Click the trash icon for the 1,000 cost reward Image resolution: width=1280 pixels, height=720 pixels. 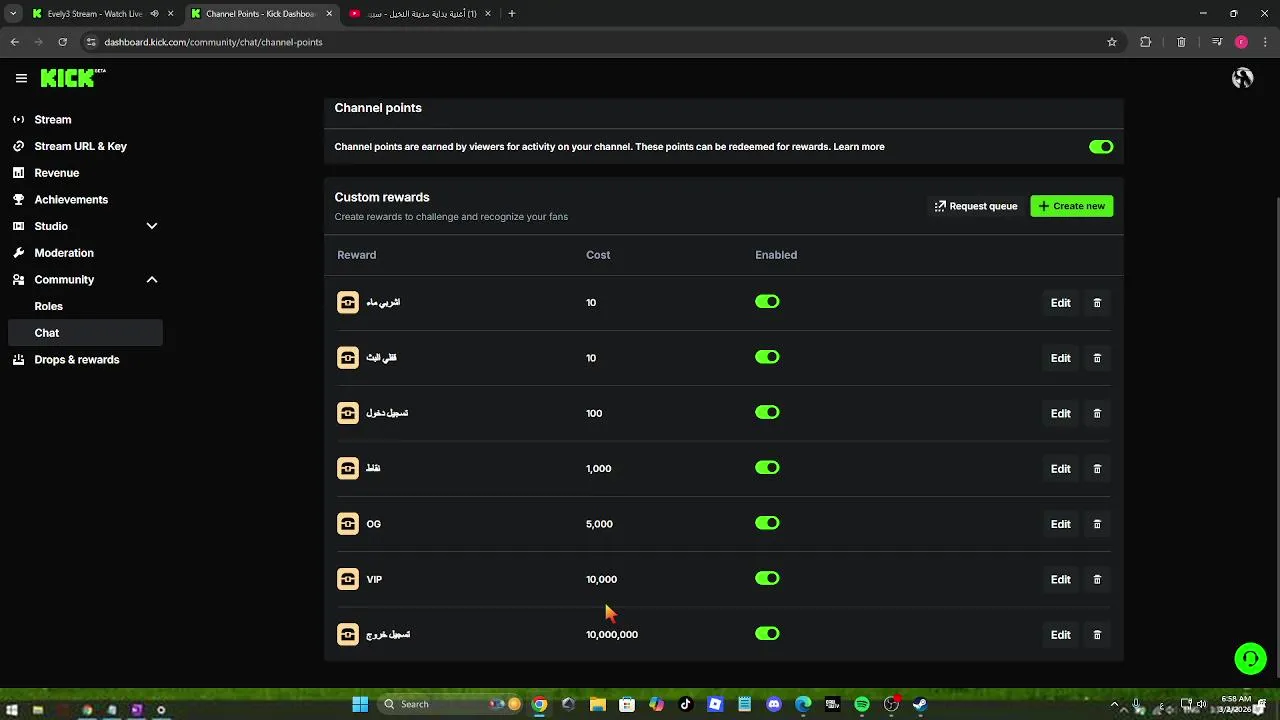[1097, 468]
